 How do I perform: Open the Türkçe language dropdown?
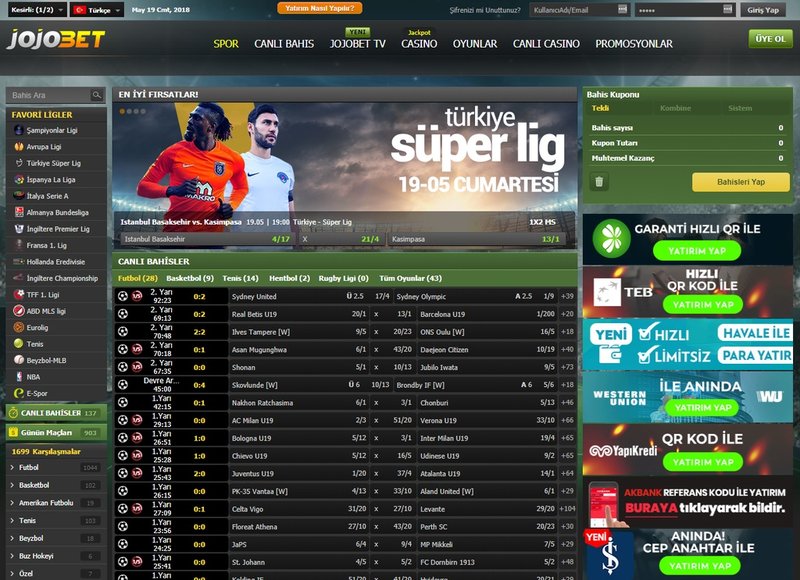coord(97,10)
